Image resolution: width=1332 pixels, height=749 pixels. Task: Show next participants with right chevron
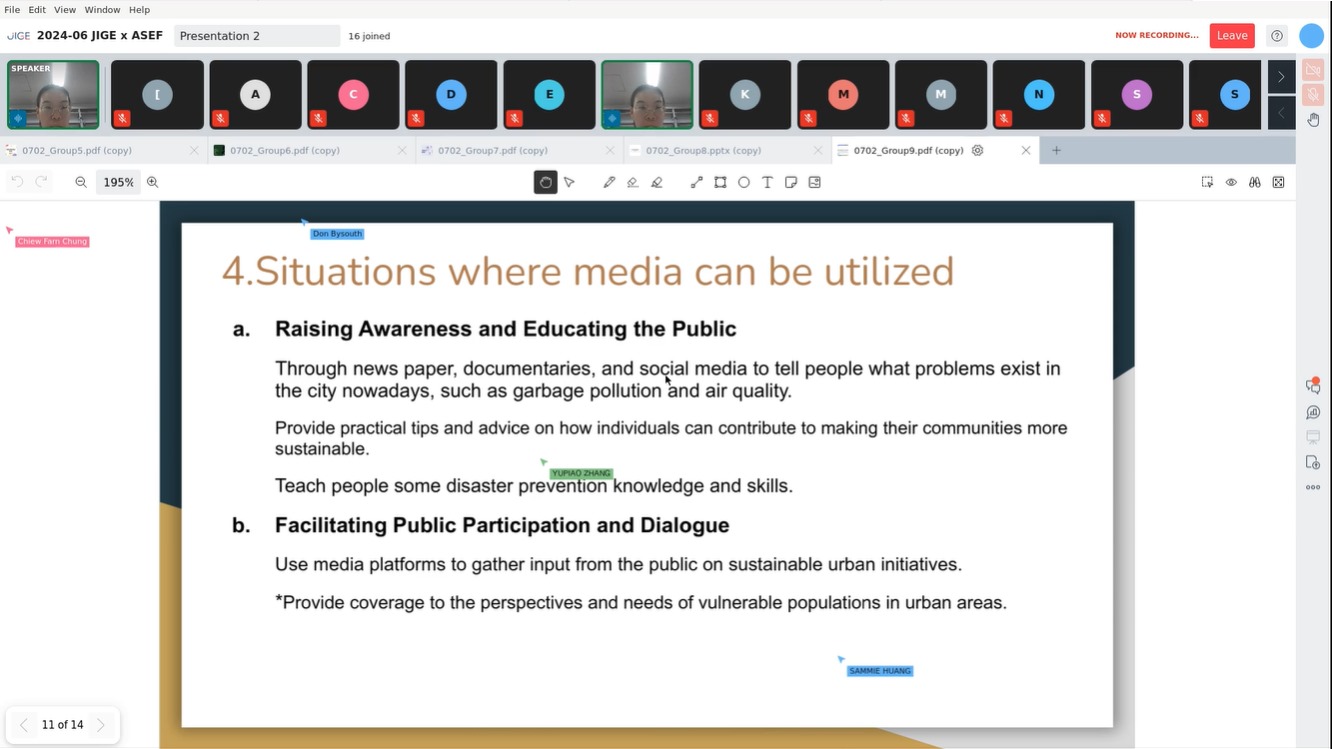[1281, 76]
